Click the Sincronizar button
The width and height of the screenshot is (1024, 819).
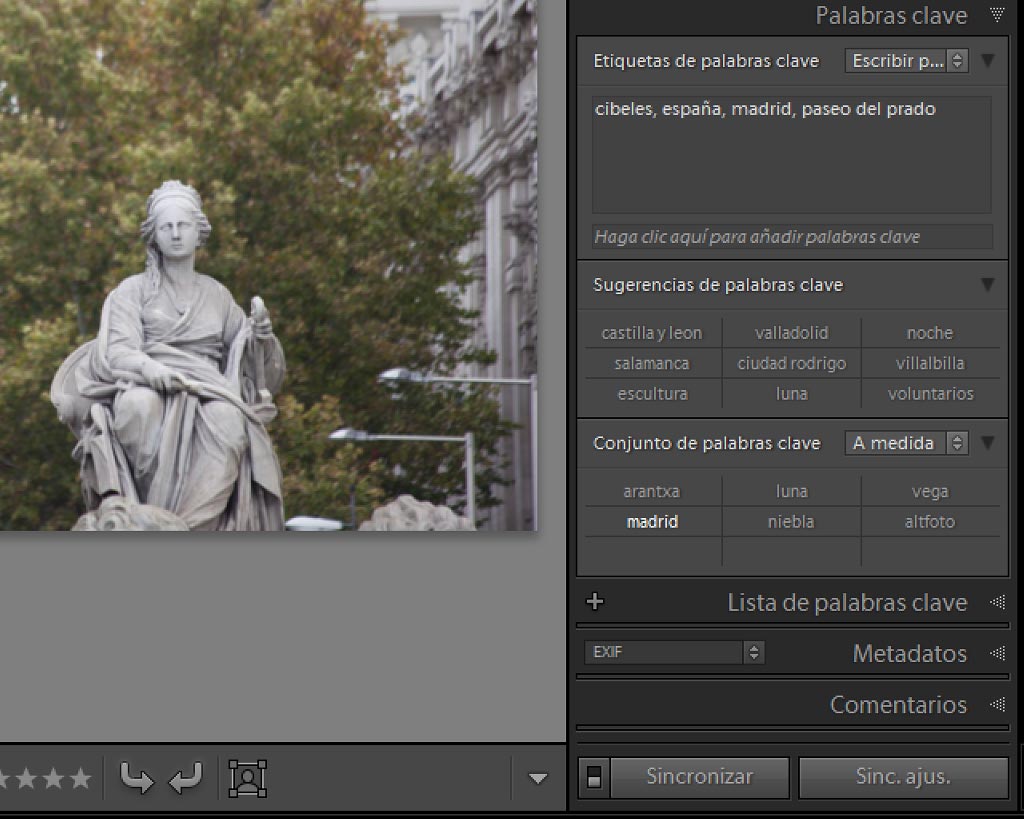(x=699, y=777)
